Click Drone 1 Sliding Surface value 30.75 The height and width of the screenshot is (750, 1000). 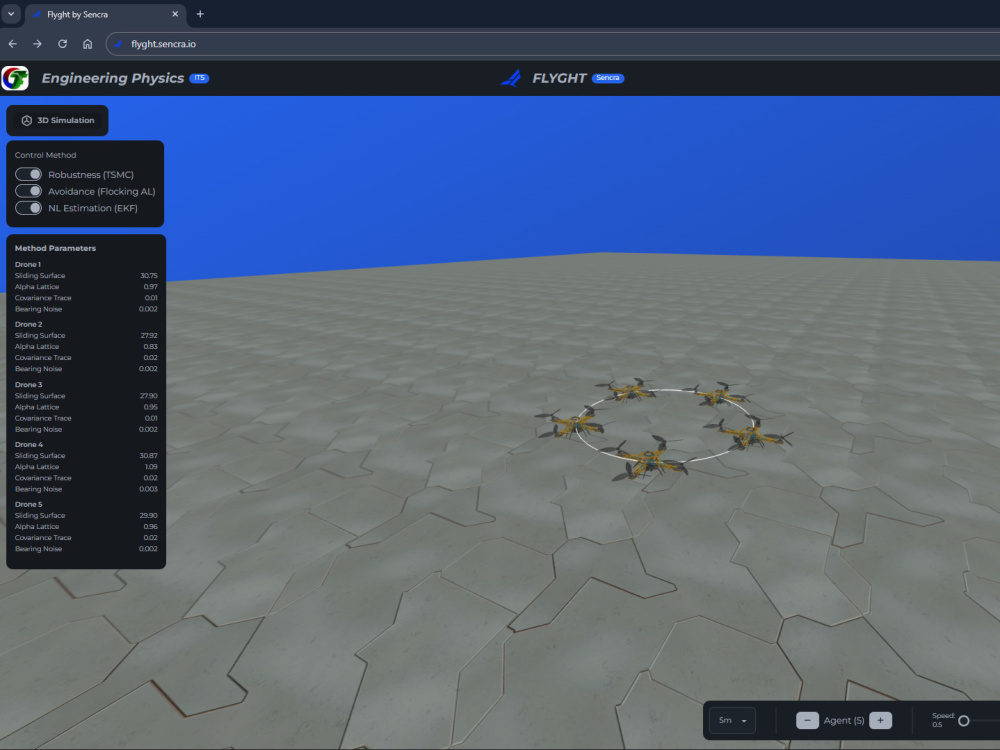click(149, 276)
